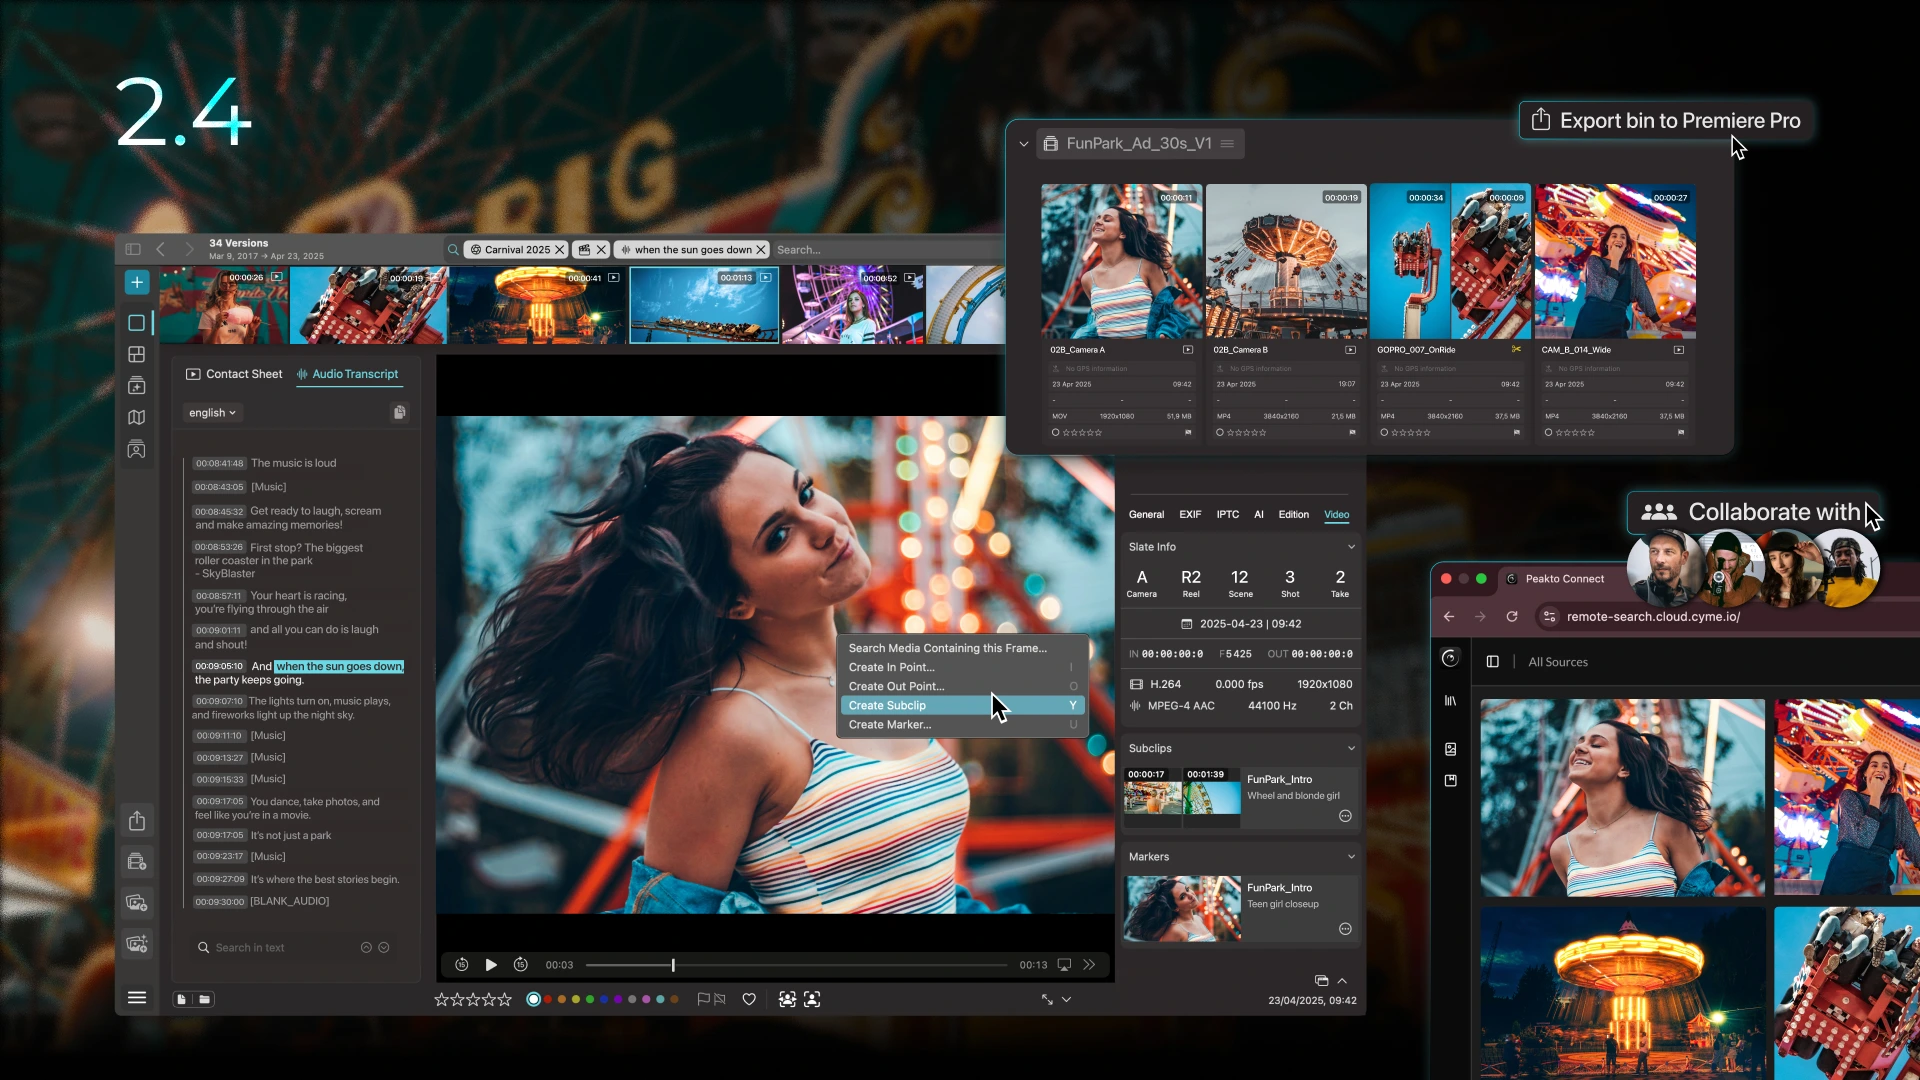Image resolution: width=1920 pixels, height=1080 pixels.
Task: Select the red color label dot
Action: click(547, 999)
